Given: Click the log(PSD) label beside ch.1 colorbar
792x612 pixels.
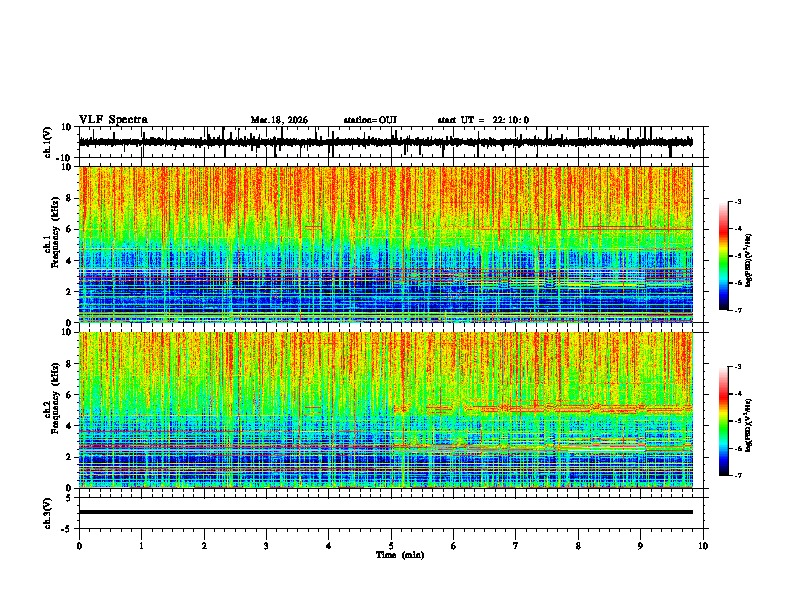Looking at the screenshot, I should [x=749, y=260].
